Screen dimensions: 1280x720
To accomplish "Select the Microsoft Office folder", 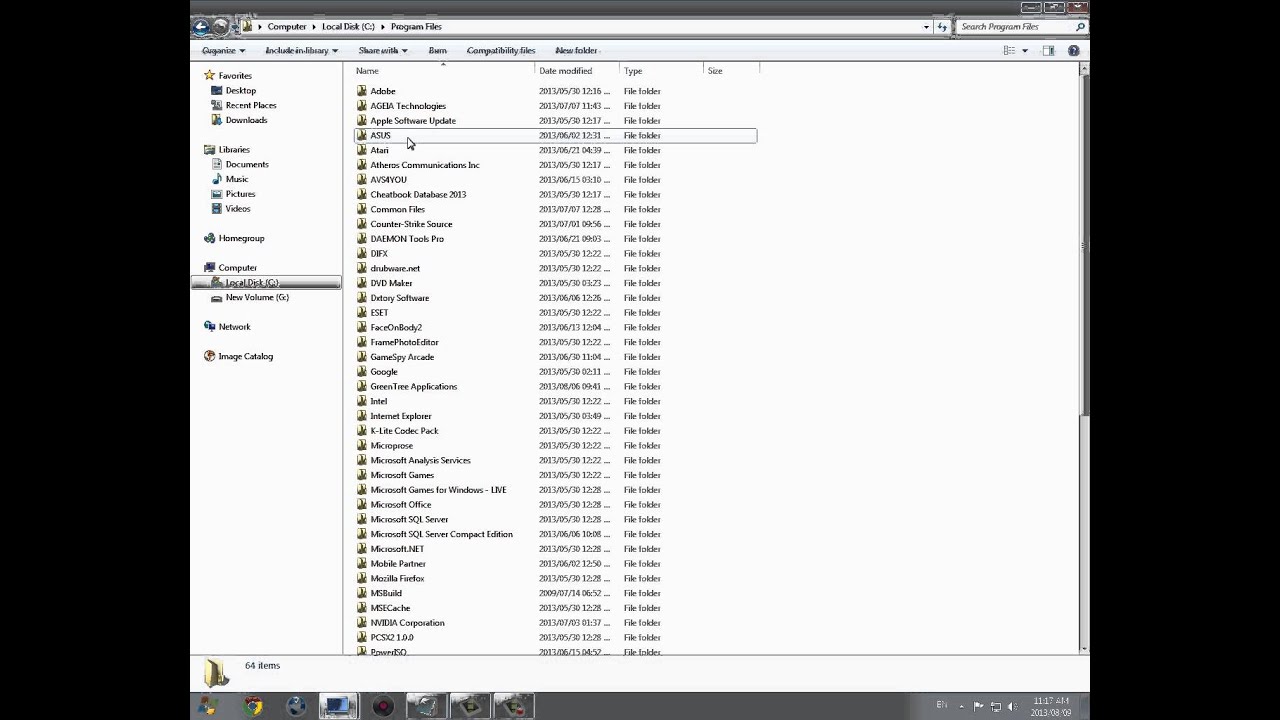I will (401, 504).
